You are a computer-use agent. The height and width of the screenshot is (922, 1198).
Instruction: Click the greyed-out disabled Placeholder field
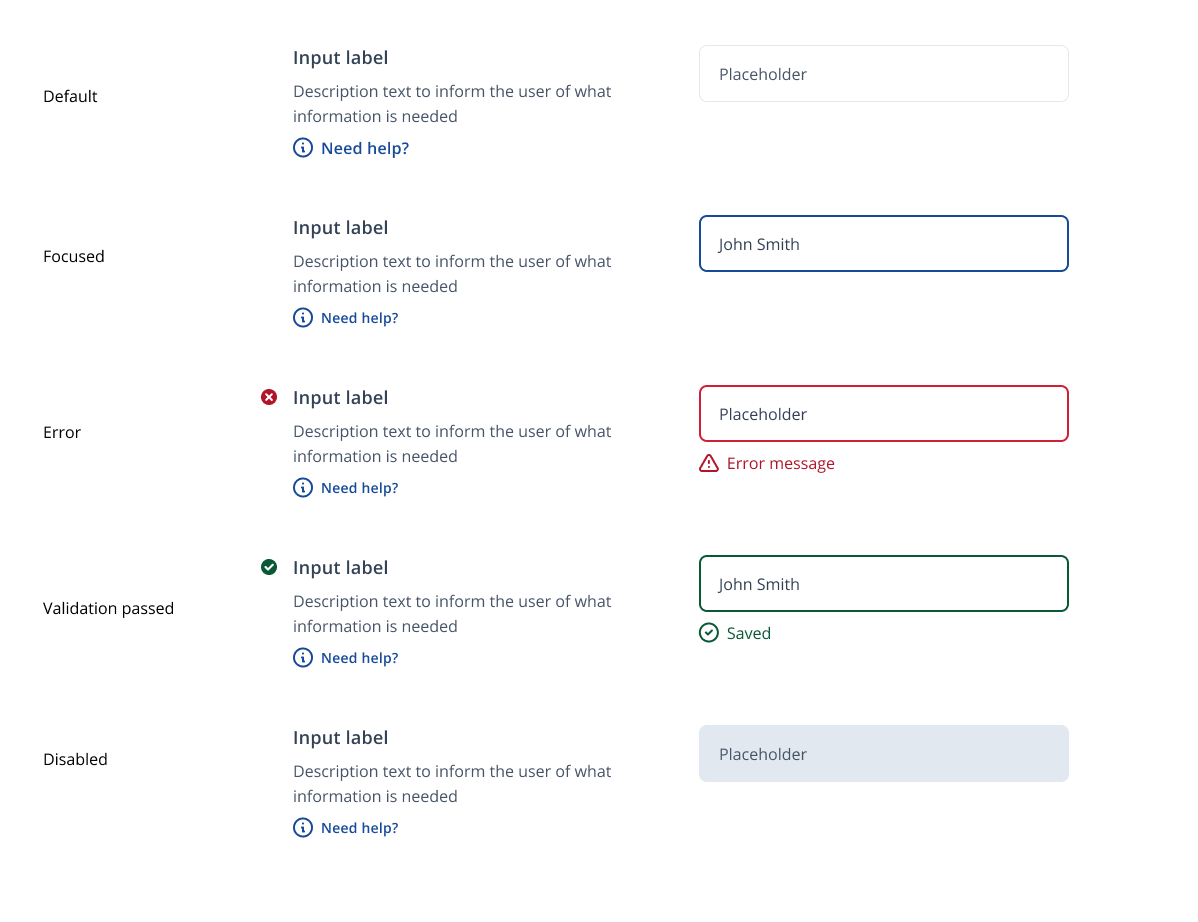884,754
